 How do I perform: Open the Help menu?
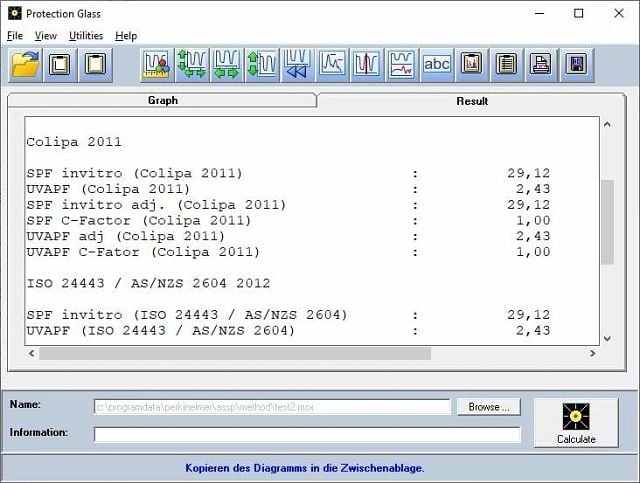coord(126,36)
